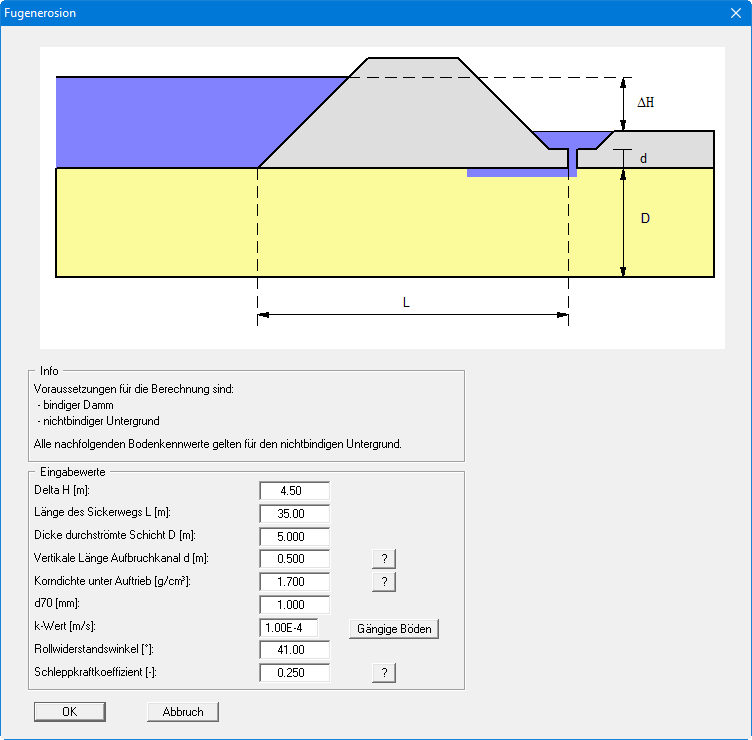The height and width of the screenshot is (740, 752).
Task: Click the ΔH label in the diagram
Action: click(645, 102)
